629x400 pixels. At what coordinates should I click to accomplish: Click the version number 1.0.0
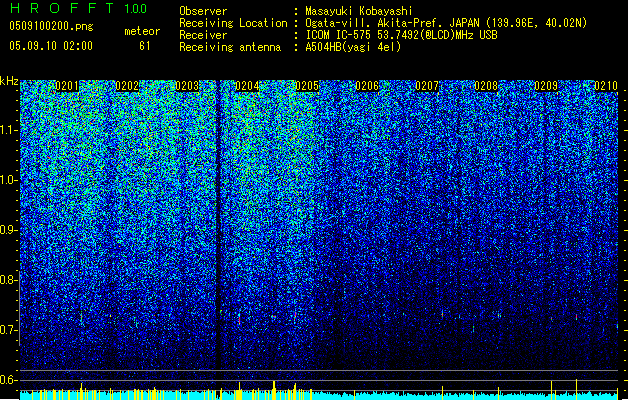136,9
